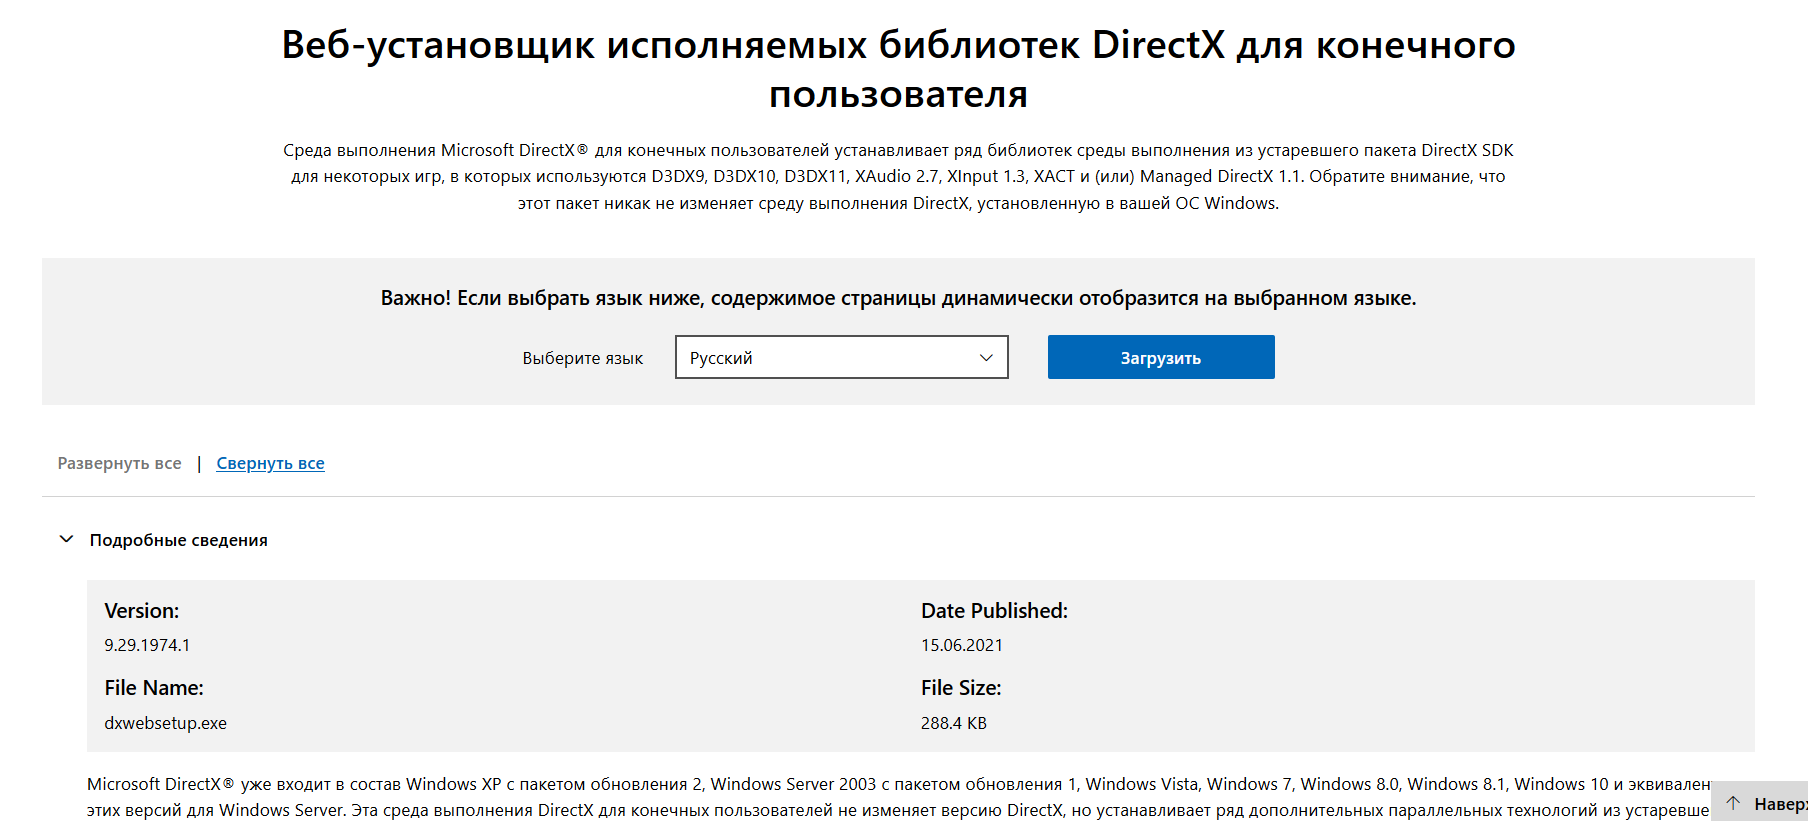
Task: Click the version value 9.29.1974.1
Action: 147,645
